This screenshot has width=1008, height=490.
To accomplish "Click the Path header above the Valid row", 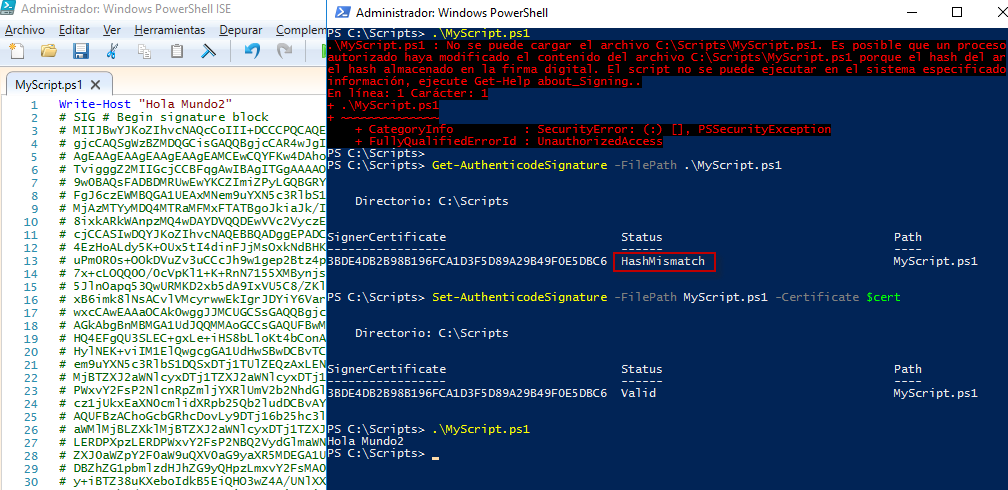I will pos(907,369).
